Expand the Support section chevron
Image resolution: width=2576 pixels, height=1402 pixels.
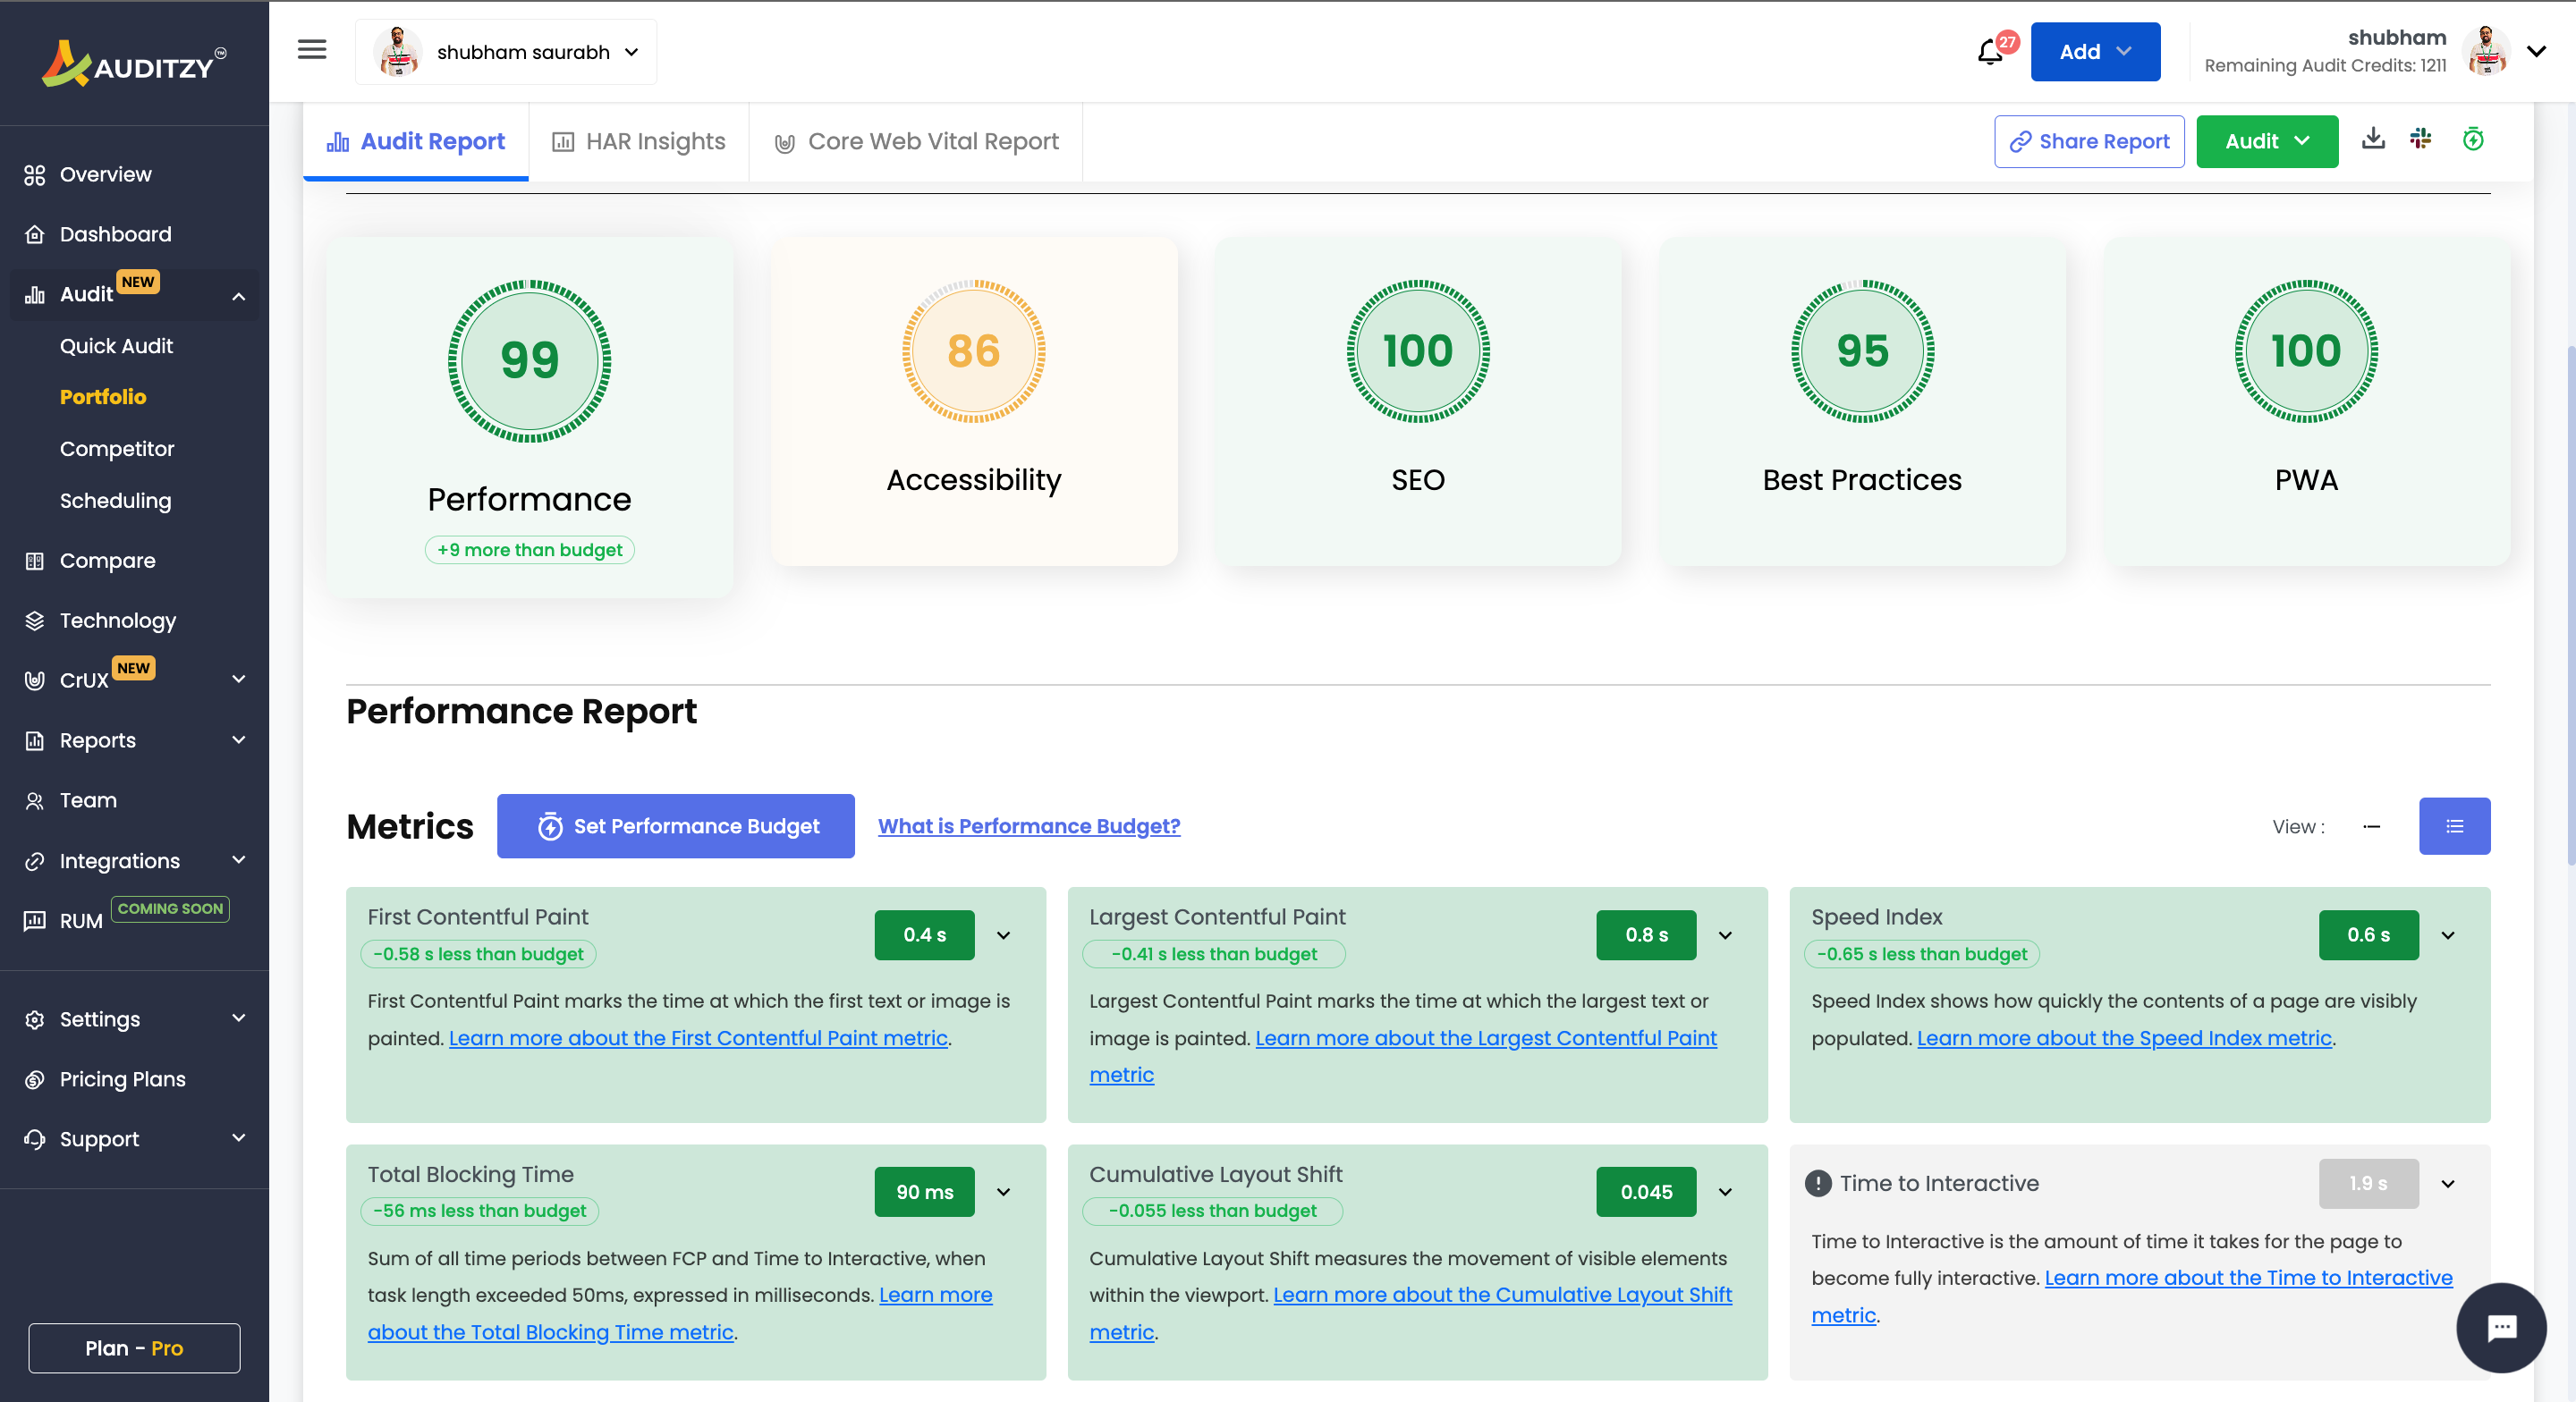pos(238,1139)
